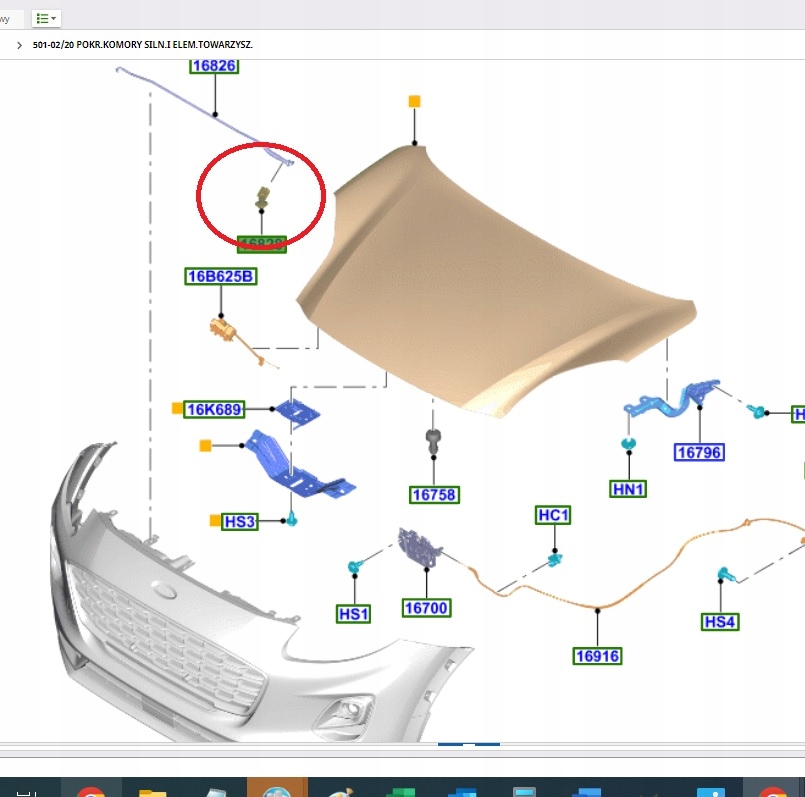The image size is (805, 797).
Task: Click the HN1 part label
Action: click(627, 489)
